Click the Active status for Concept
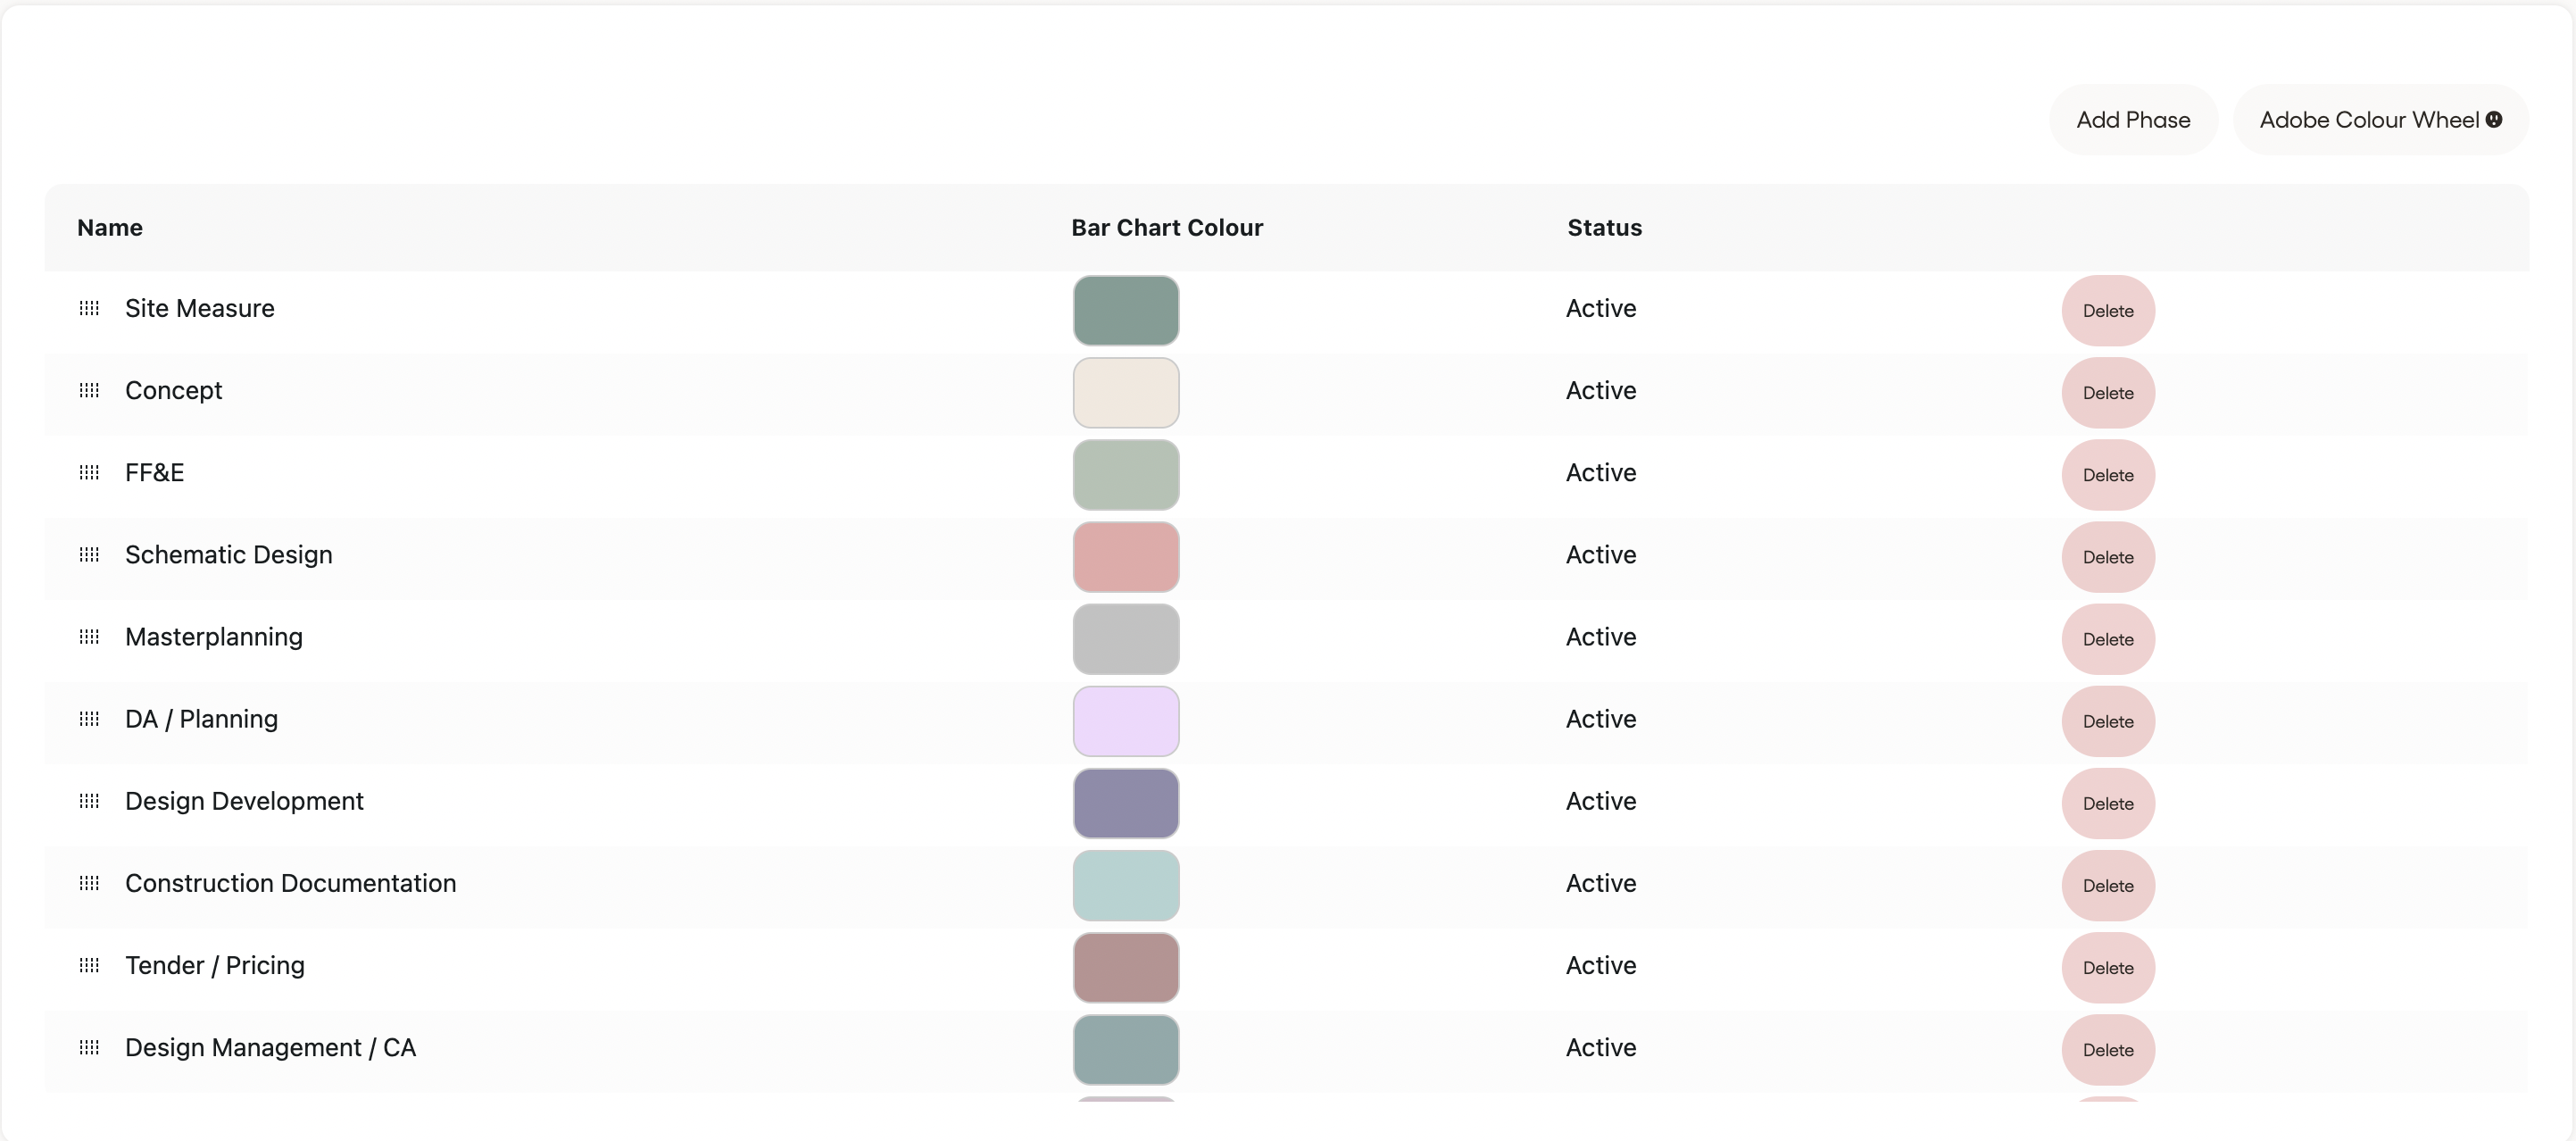 tap(1601, 390)
